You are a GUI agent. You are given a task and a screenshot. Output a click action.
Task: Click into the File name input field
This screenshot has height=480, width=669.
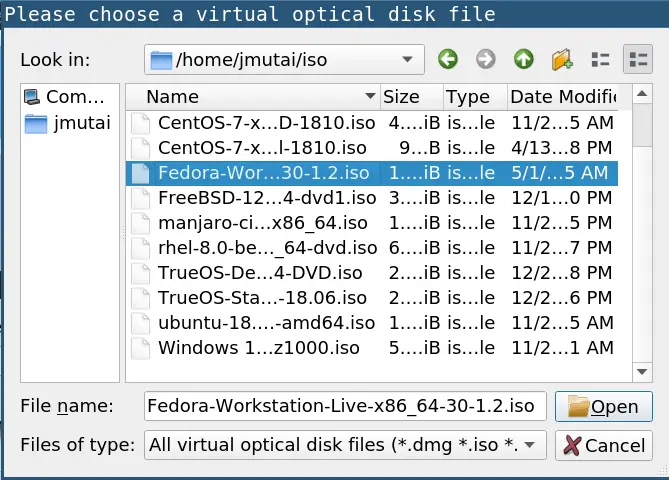tap(345, 406)
